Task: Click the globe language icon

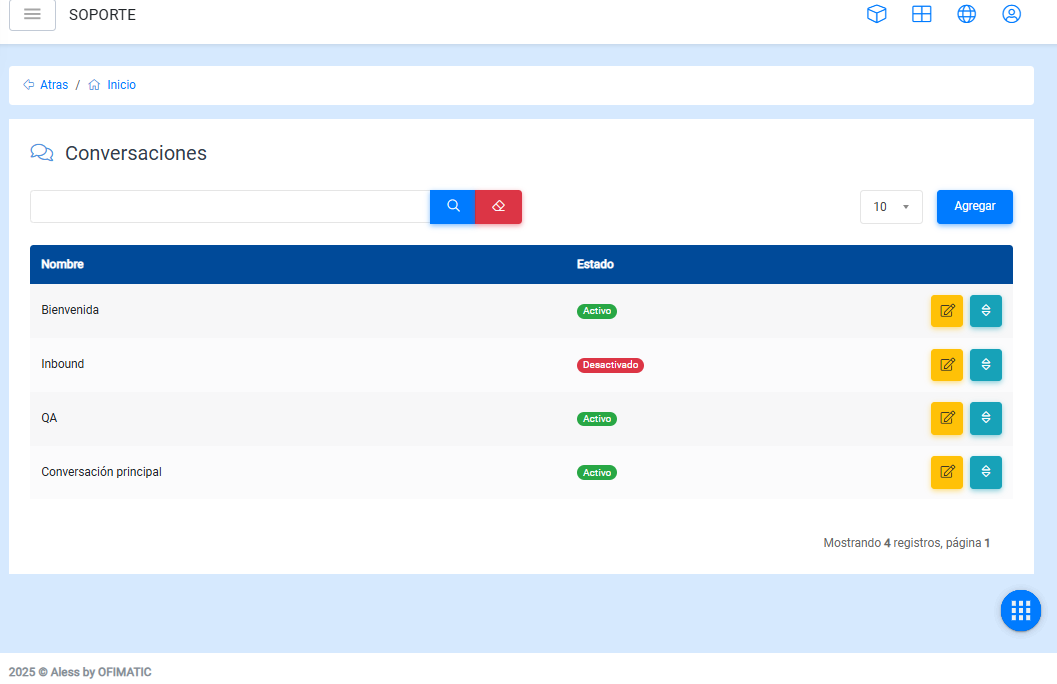Action: click(x=966, y=15)
